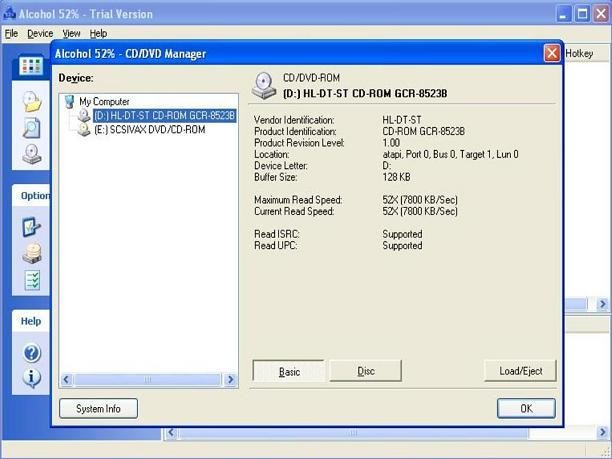The height and width of the screenshot is (459, 612).
Task: Open the Device menu
Action: click(40, 34)
